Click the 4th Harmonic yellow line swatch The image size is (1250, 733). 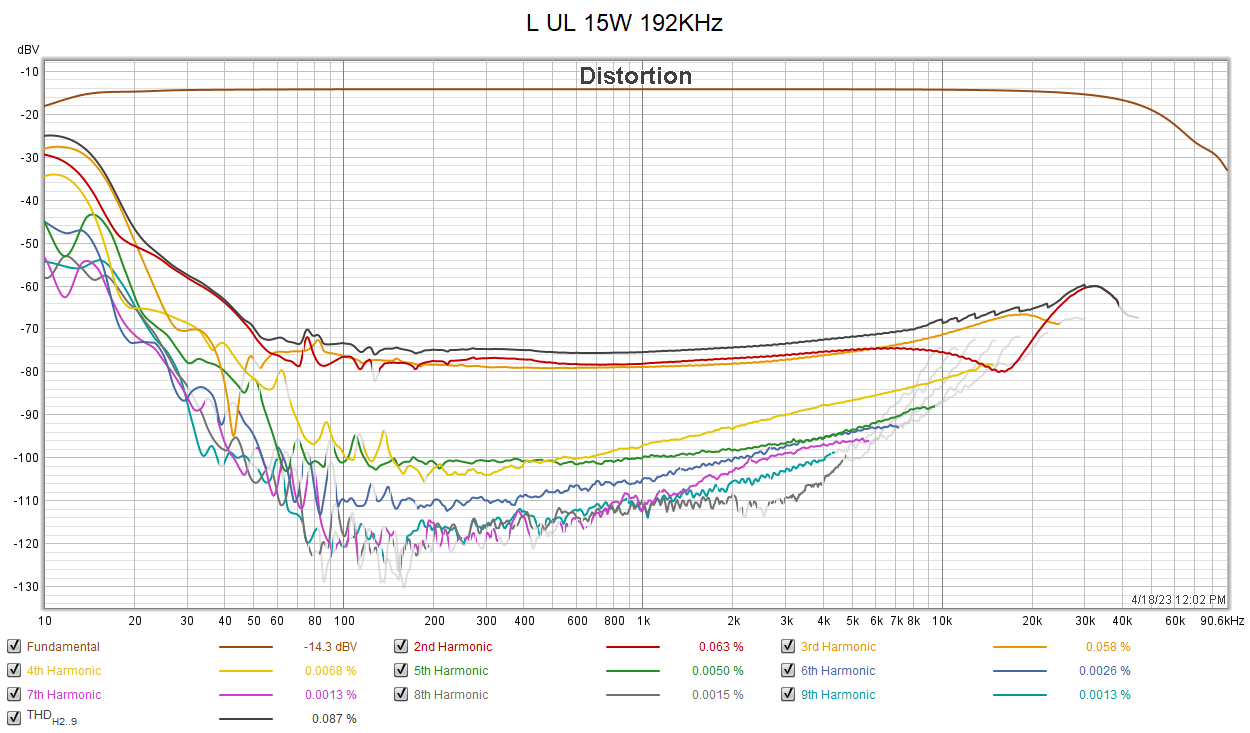[x=245, y=671]
